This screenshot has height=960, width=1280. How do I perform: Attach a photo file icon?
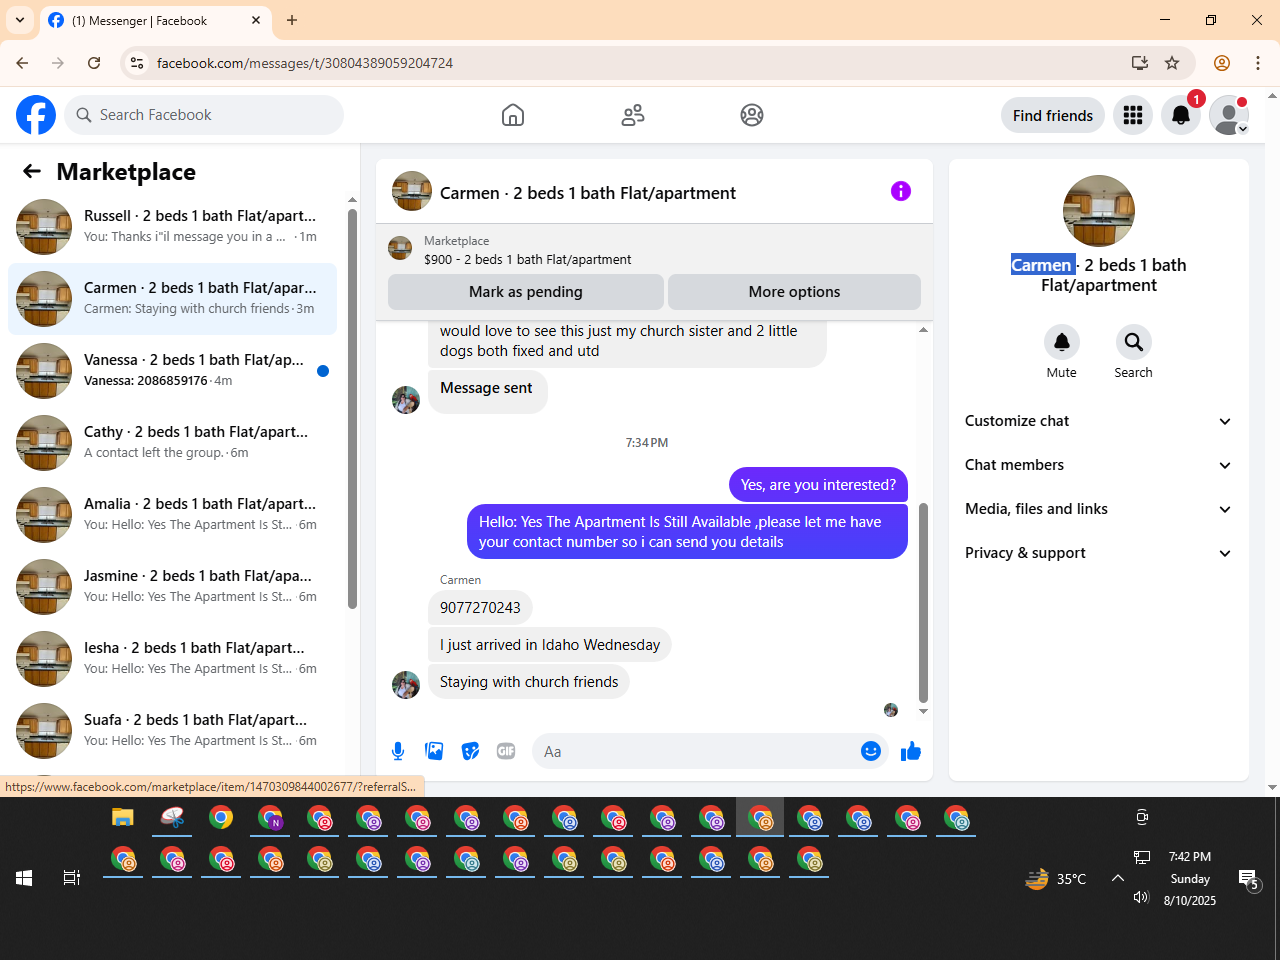click(x=434, y=751)
